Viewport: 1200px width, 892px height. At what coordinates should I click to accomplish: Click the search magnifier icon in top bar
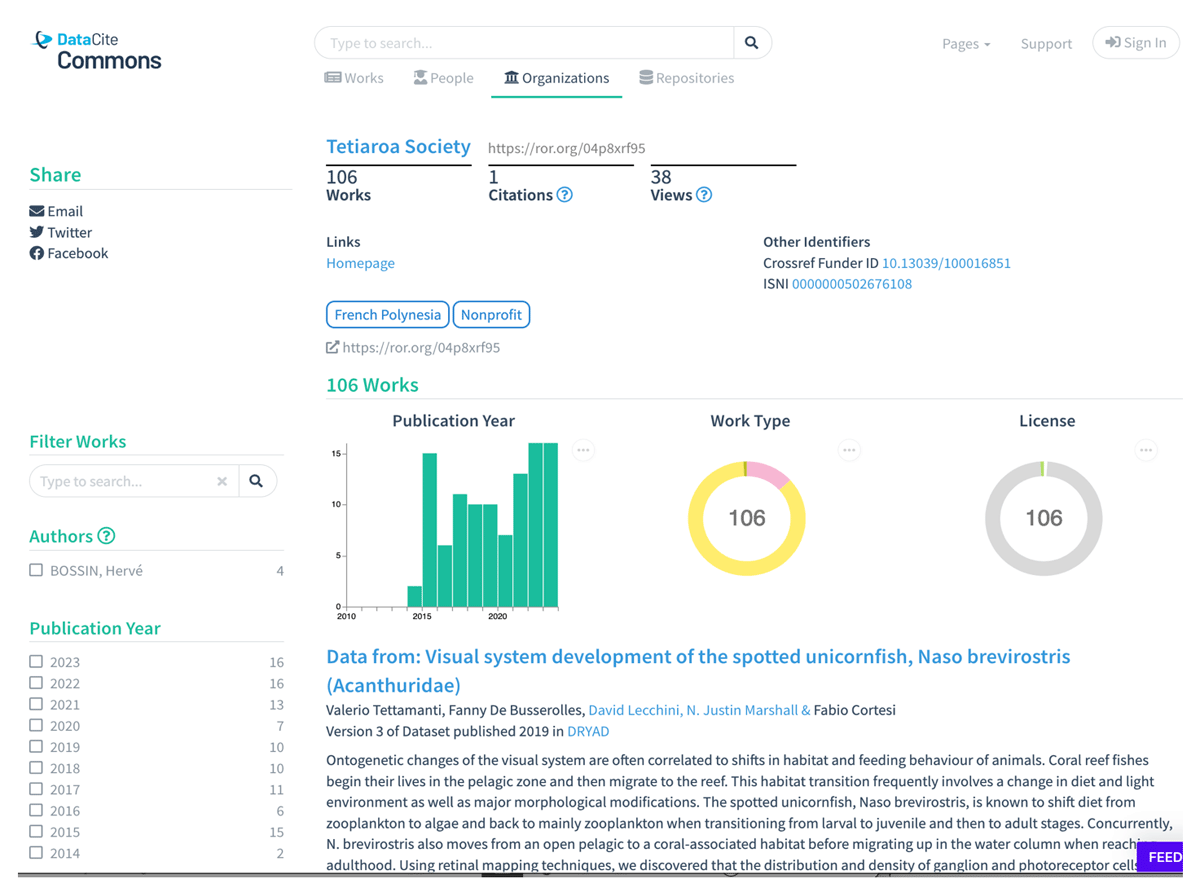(x=751, y=43)
